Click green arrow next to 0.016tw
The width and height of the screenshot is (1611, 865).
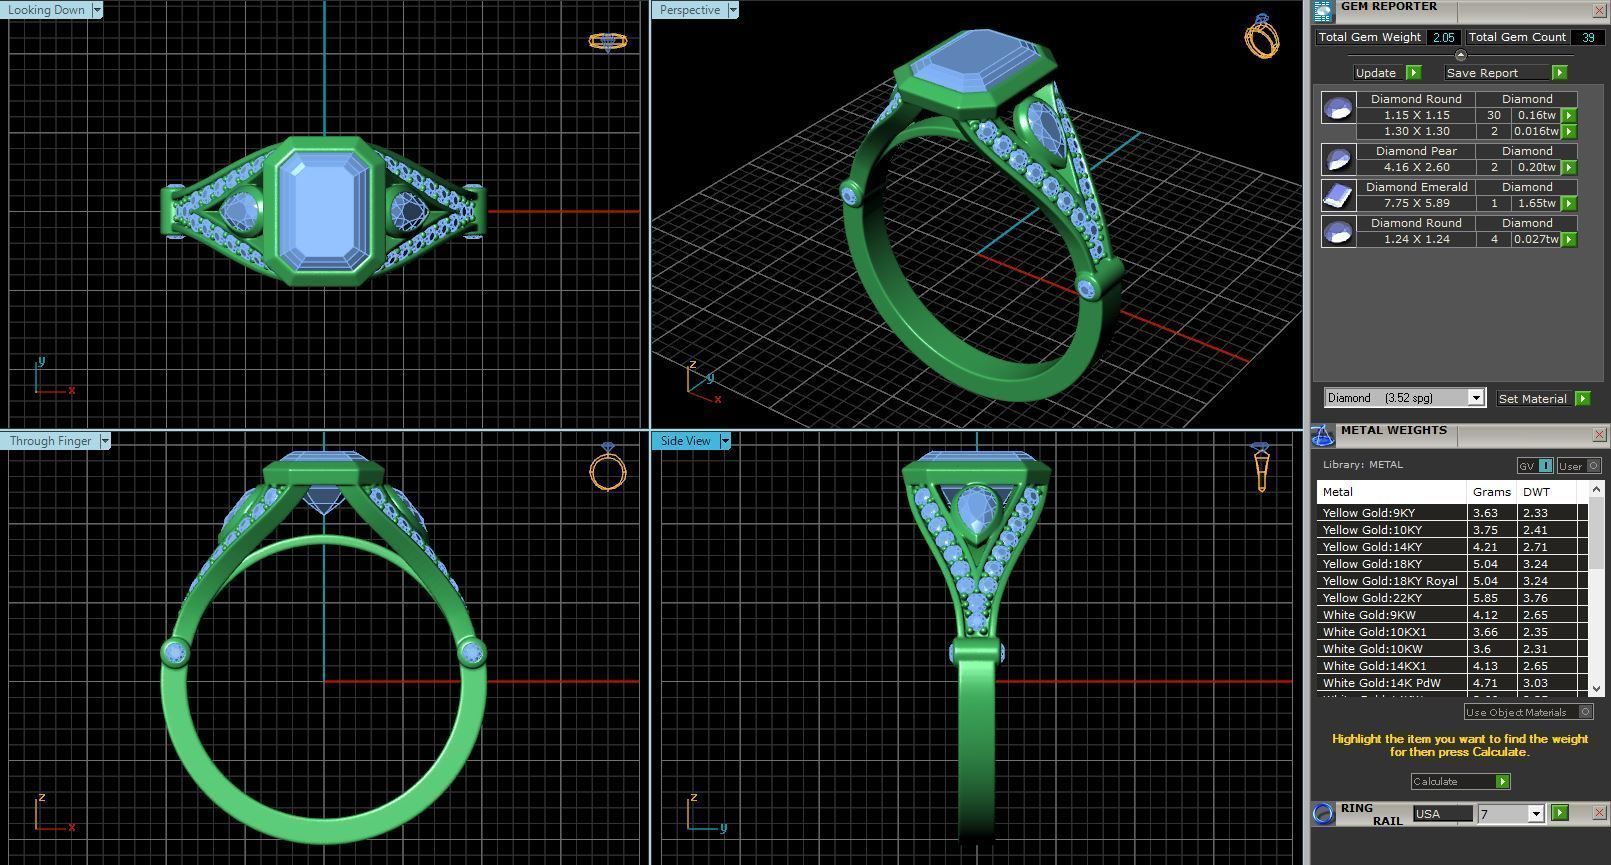(x=1569, y=131)
